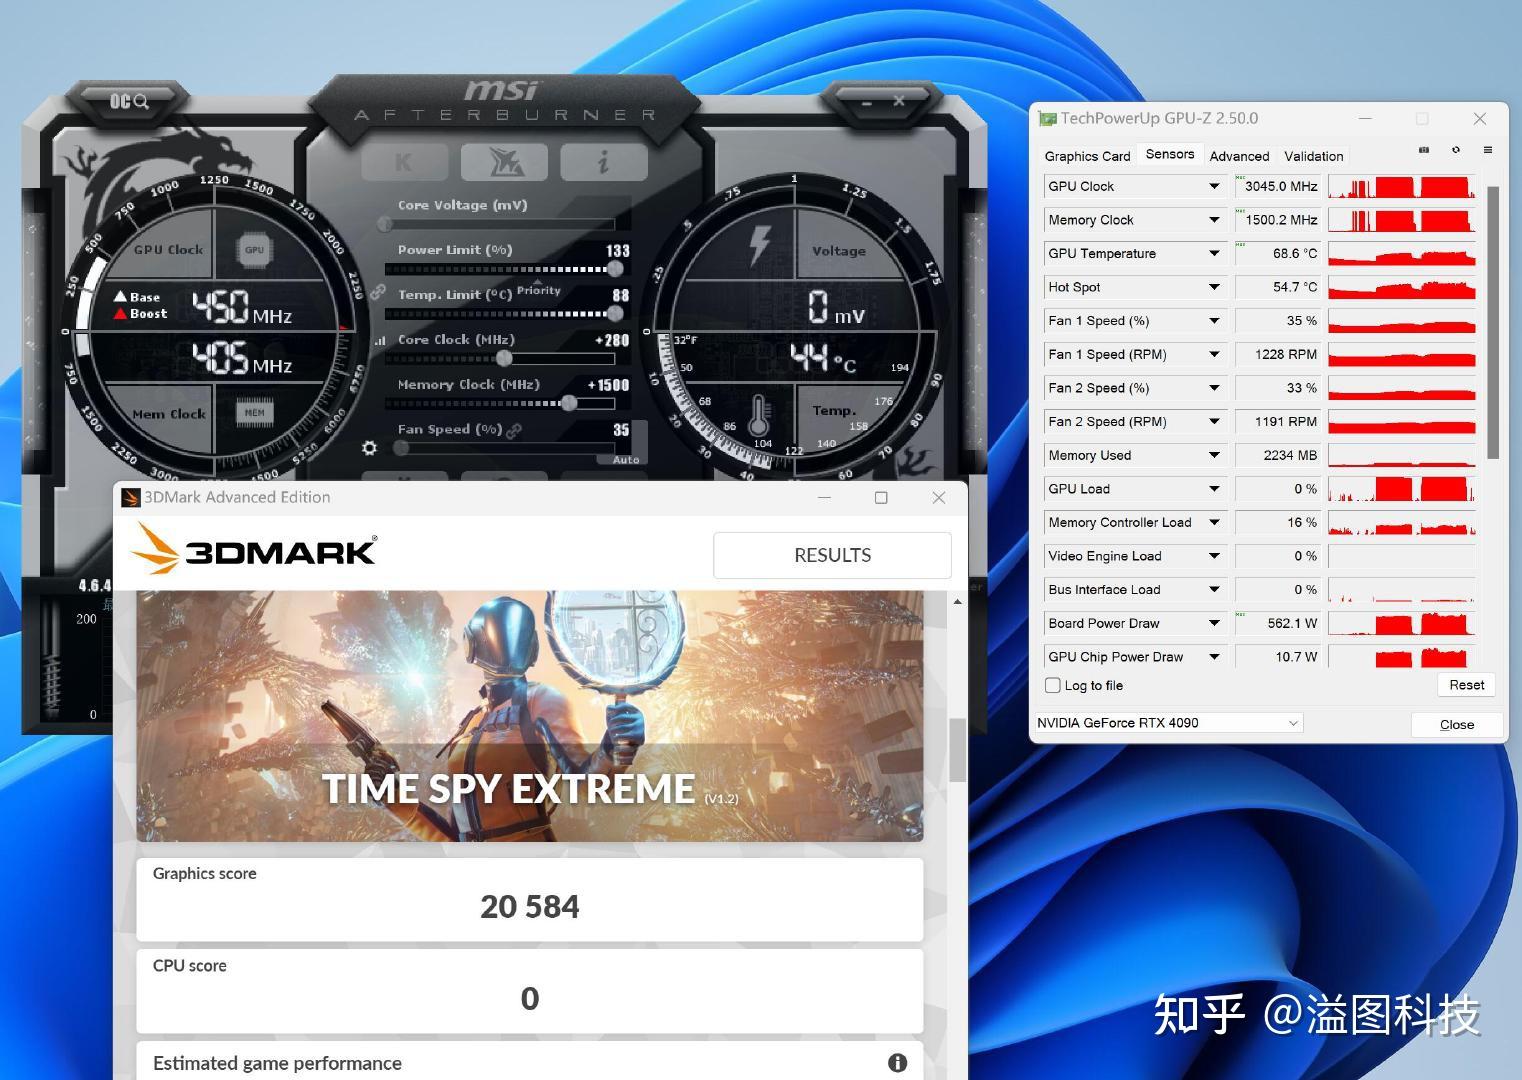Expand Memory Controller Load dropdown
Image resolution: width=1522 pixels, height=1080 pixels.
tap(1214, 523)
